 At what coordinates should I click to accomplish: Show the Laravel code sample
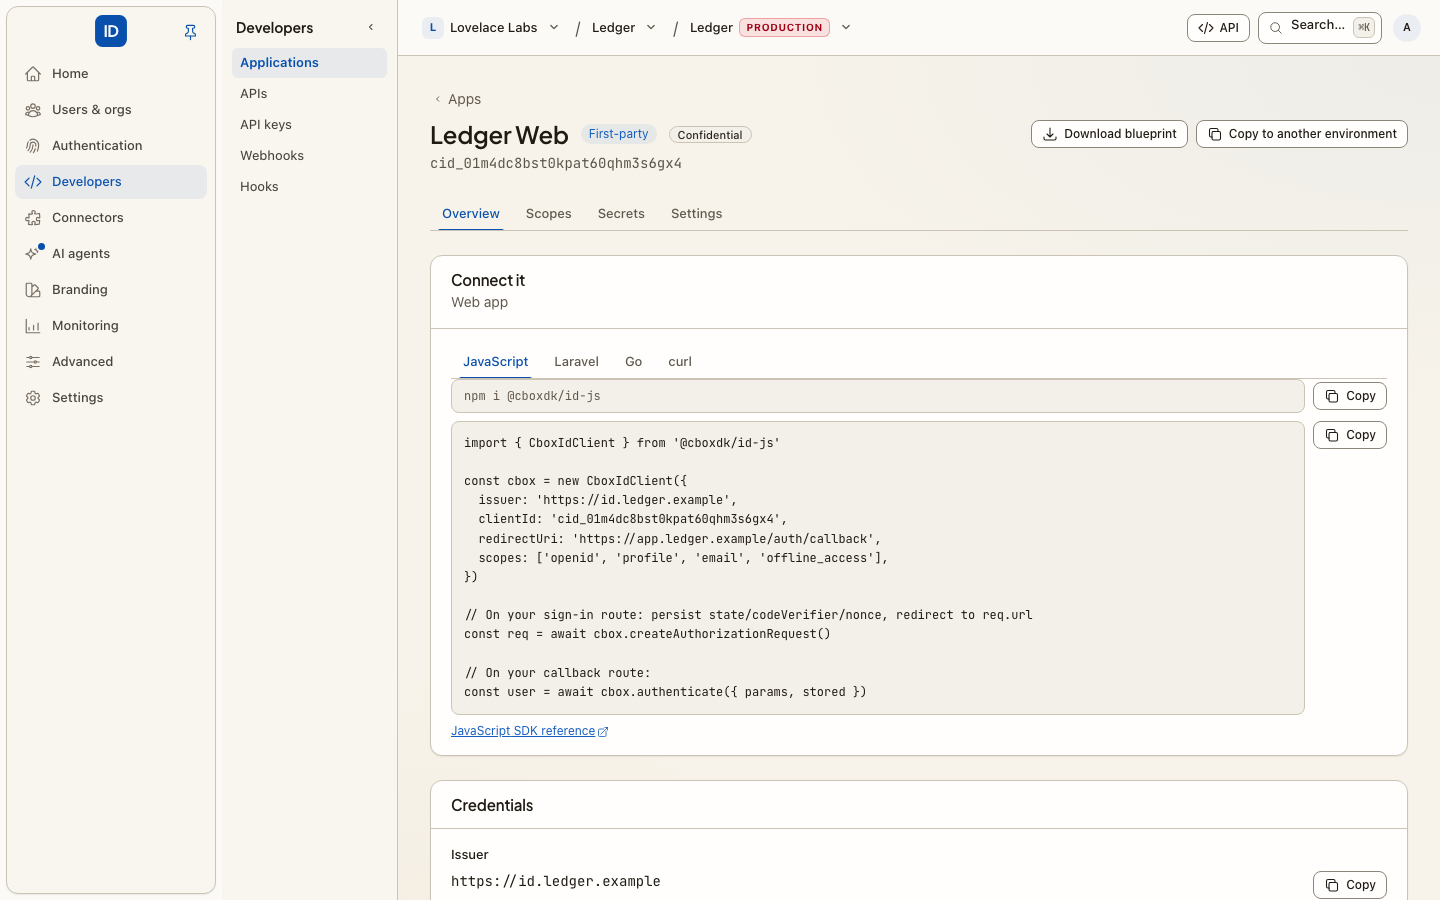(577, 362)
